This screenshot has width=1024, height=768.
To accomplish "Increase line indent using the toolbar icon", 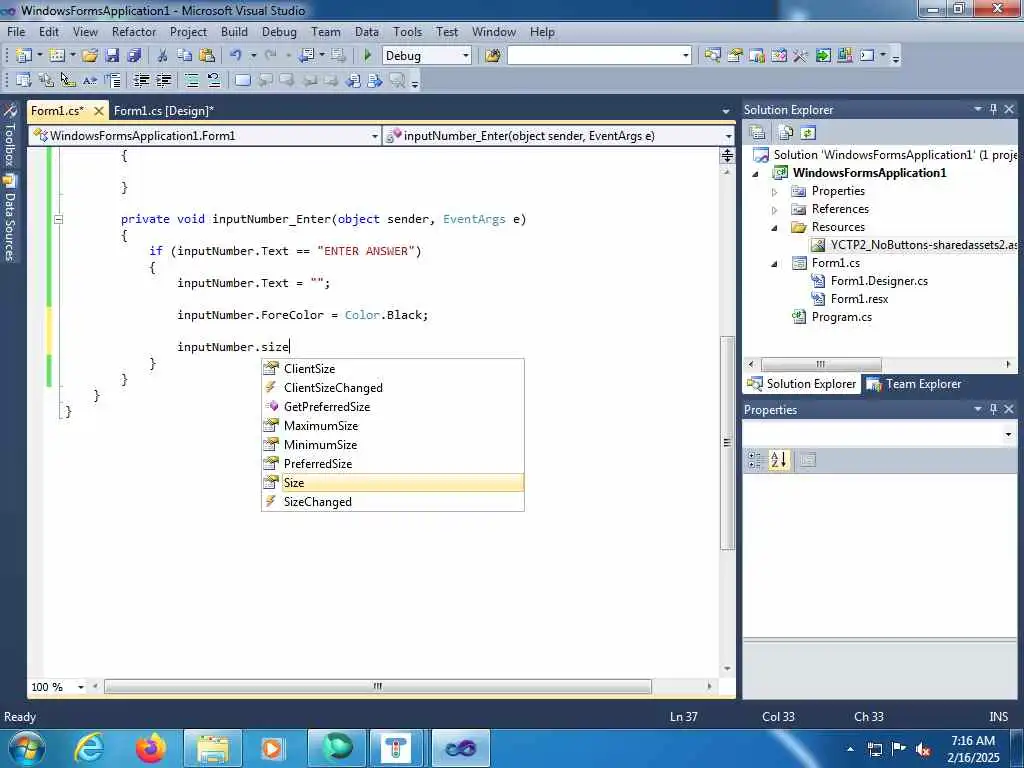I will (x=163, y=80).
